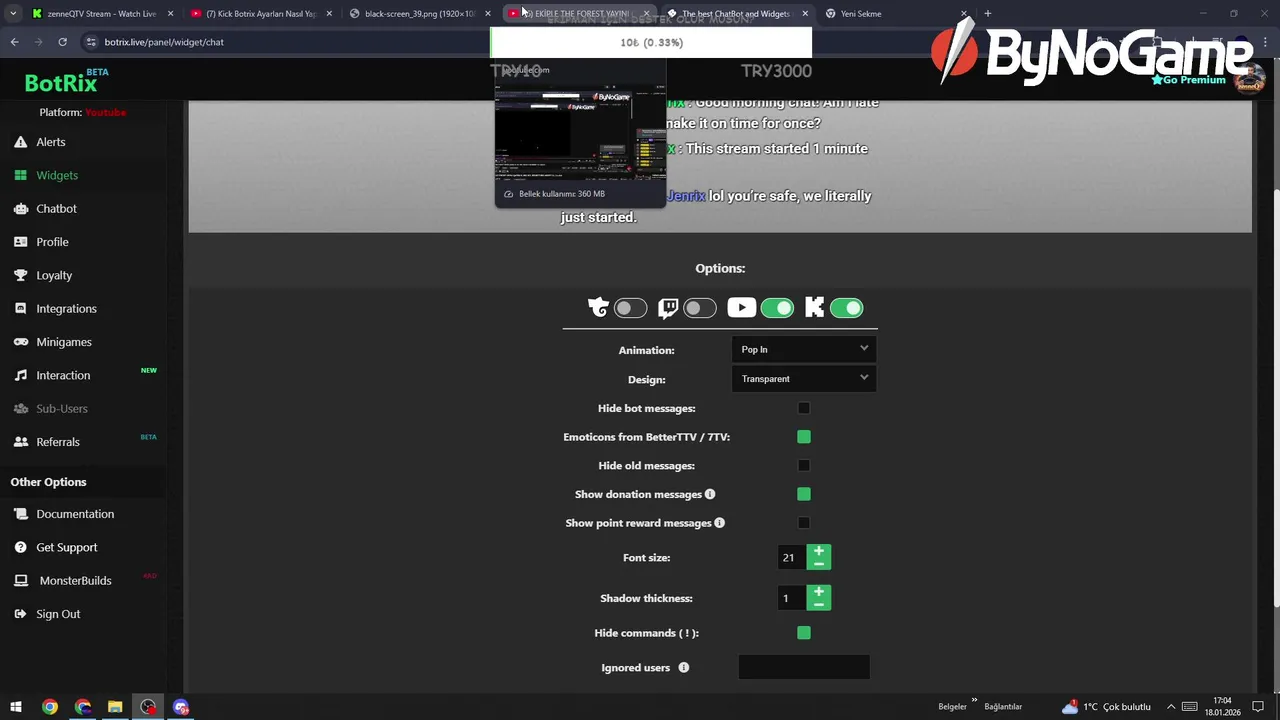This screenshot has height=720, width=1280.
Task: Open the Design dropdown showing Transparent
Action: (804, 378)
